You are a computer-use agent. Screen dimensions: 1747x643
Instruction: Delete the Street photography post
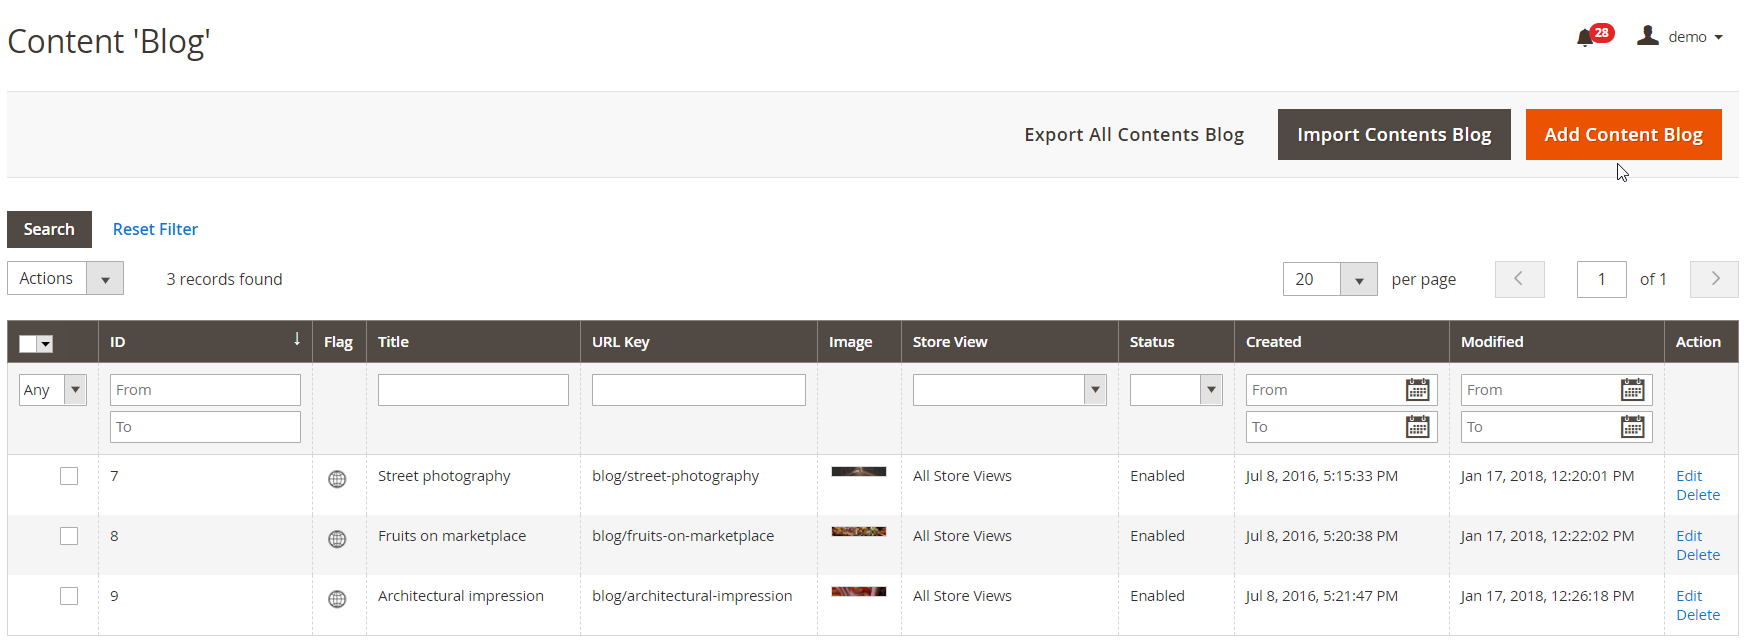[x=1698, y=495]
